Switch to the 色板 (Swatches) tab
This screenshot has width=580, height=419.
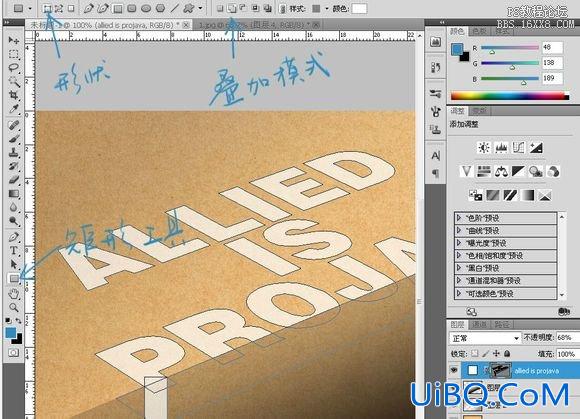click(x=479, y=31)
